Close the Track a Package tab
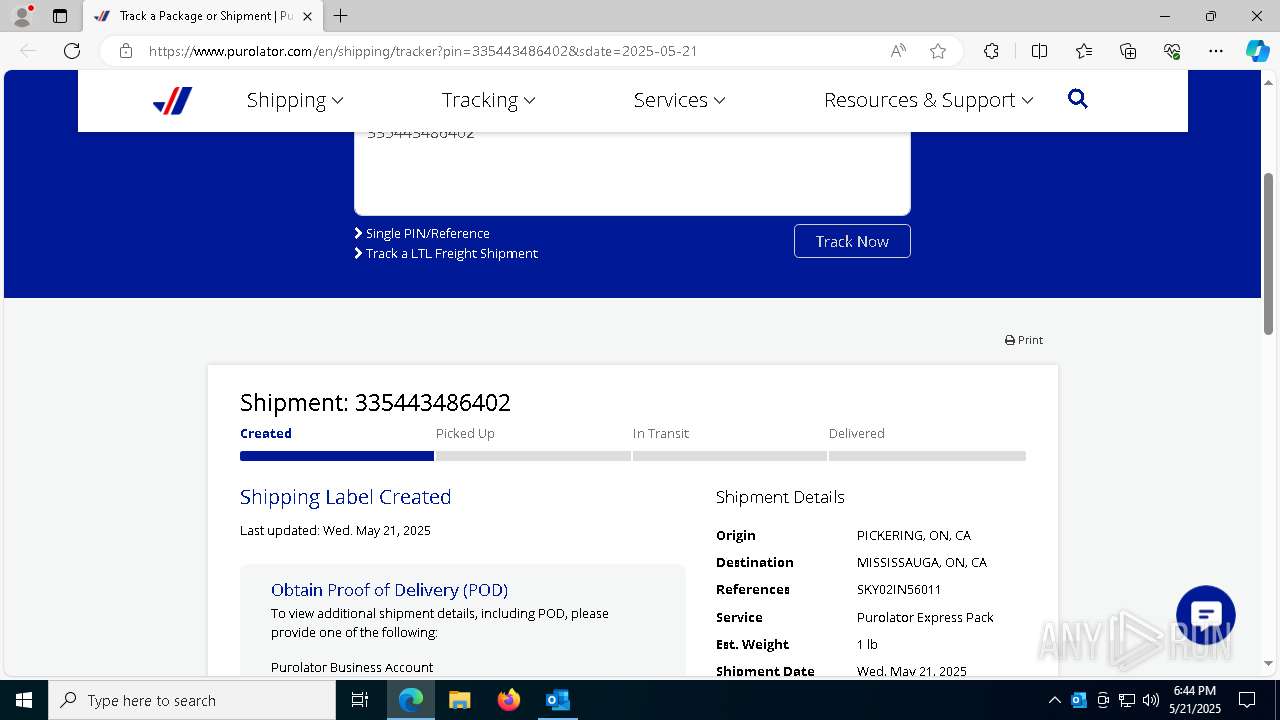 coord(307,16)
